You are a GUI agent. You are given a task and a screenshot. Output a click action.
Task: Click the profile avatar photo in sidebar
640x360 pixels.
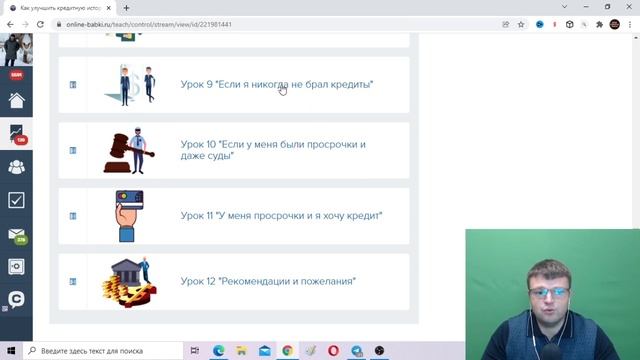click(x=16, y=49)
